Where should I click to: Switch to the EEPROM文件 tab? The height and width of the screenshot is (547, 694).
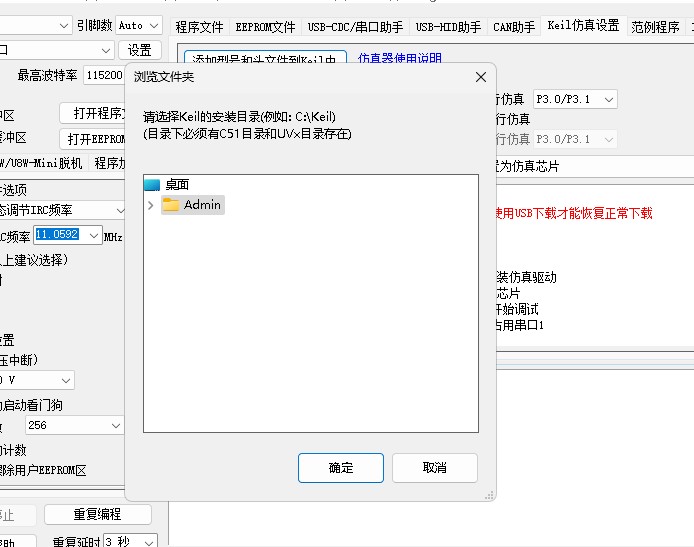click(x=265, y=27)
